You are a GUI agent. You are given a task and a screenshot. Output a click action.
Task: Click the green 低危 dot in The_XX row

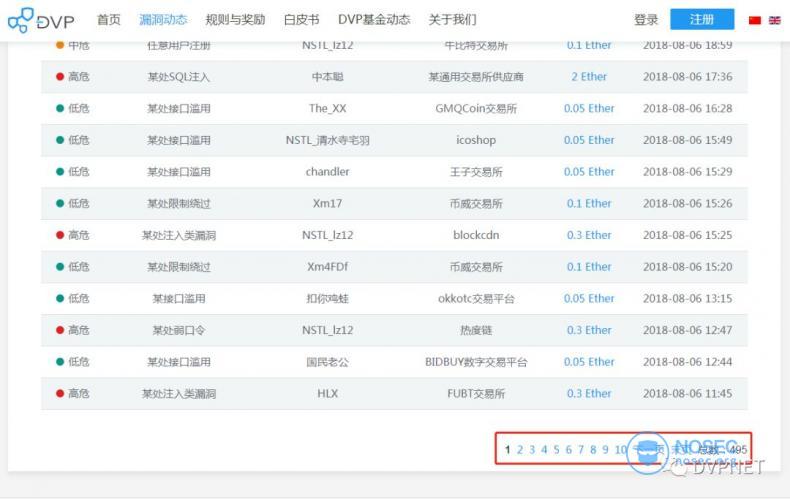60,108
